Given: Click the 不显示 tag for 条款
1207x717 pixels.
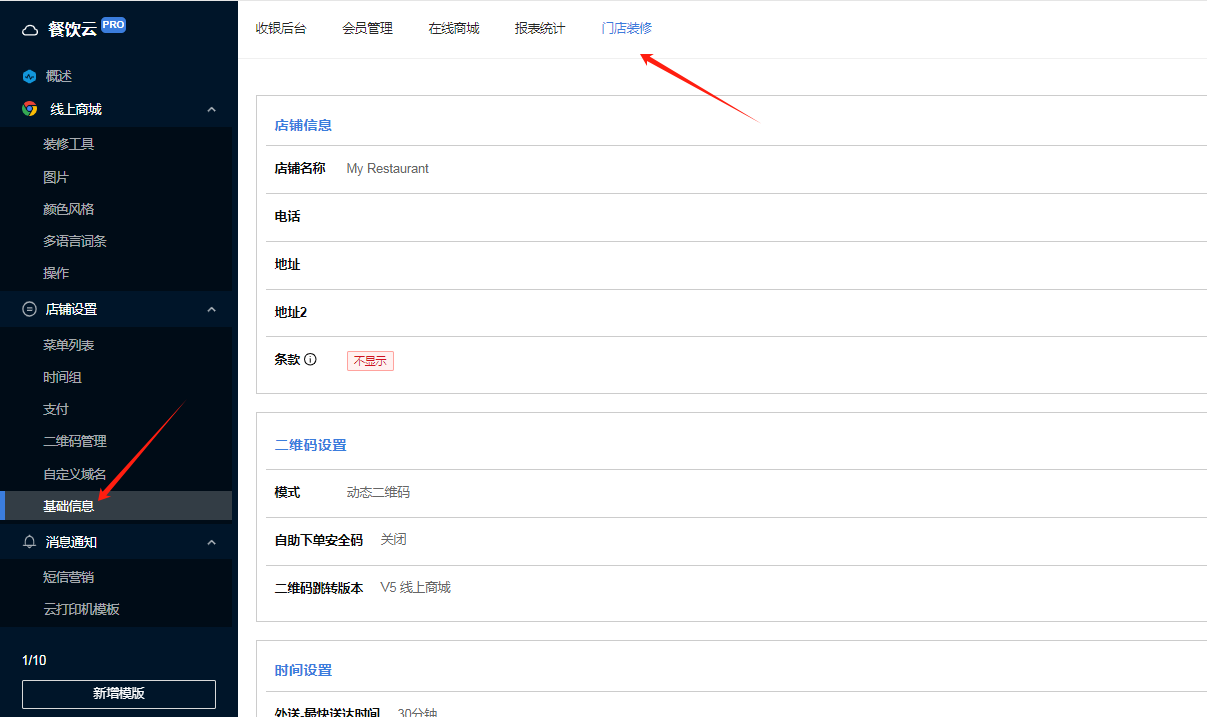Looking at the screenshot, I should 370,361.
